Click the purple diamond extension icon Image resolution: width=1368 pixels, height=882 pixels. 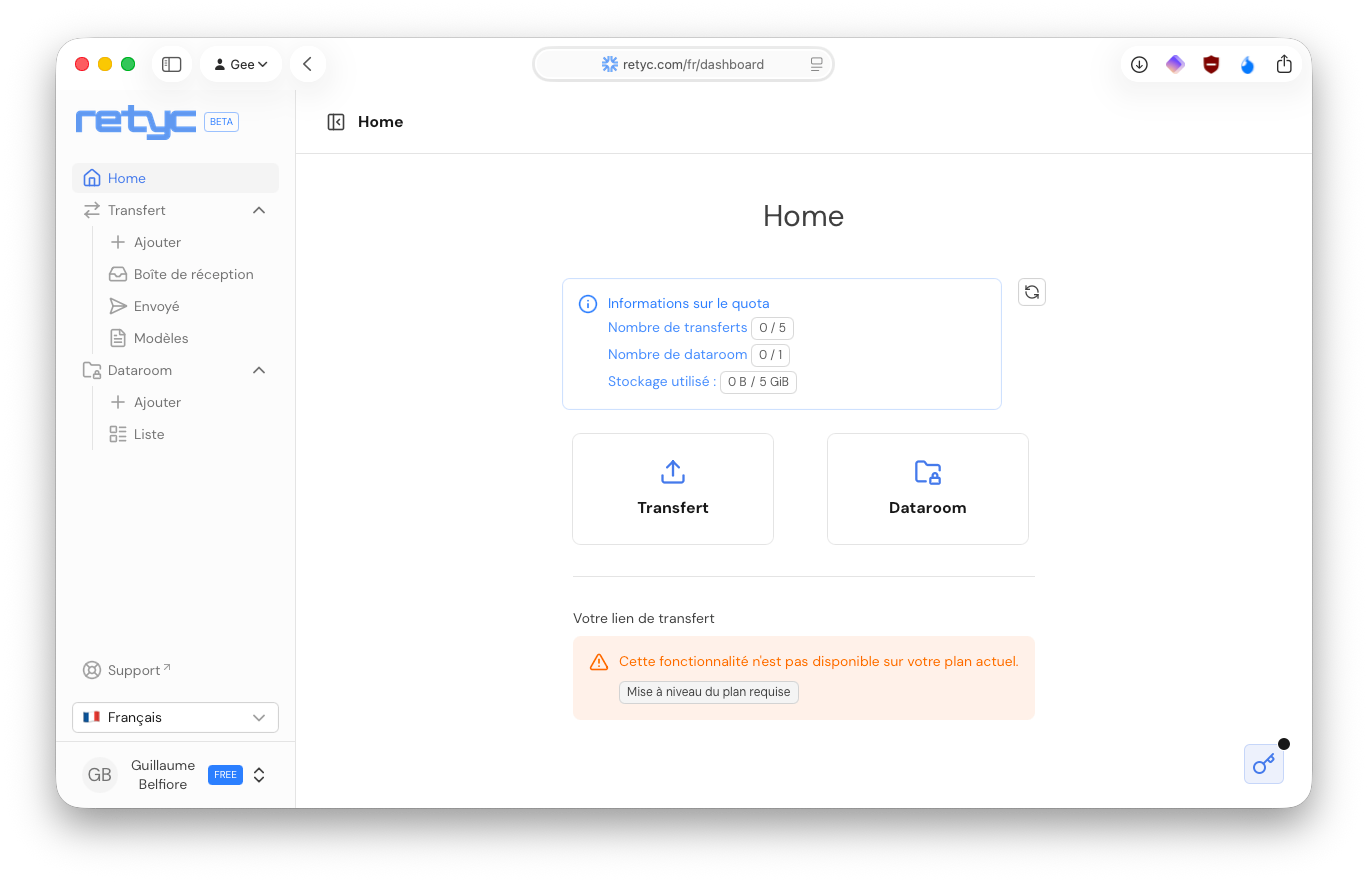click(x=1175, y=64)
